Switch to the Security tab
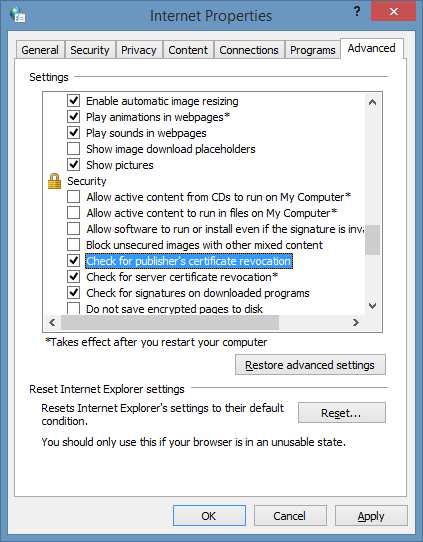The image size is (423, 542). (90, 50)
